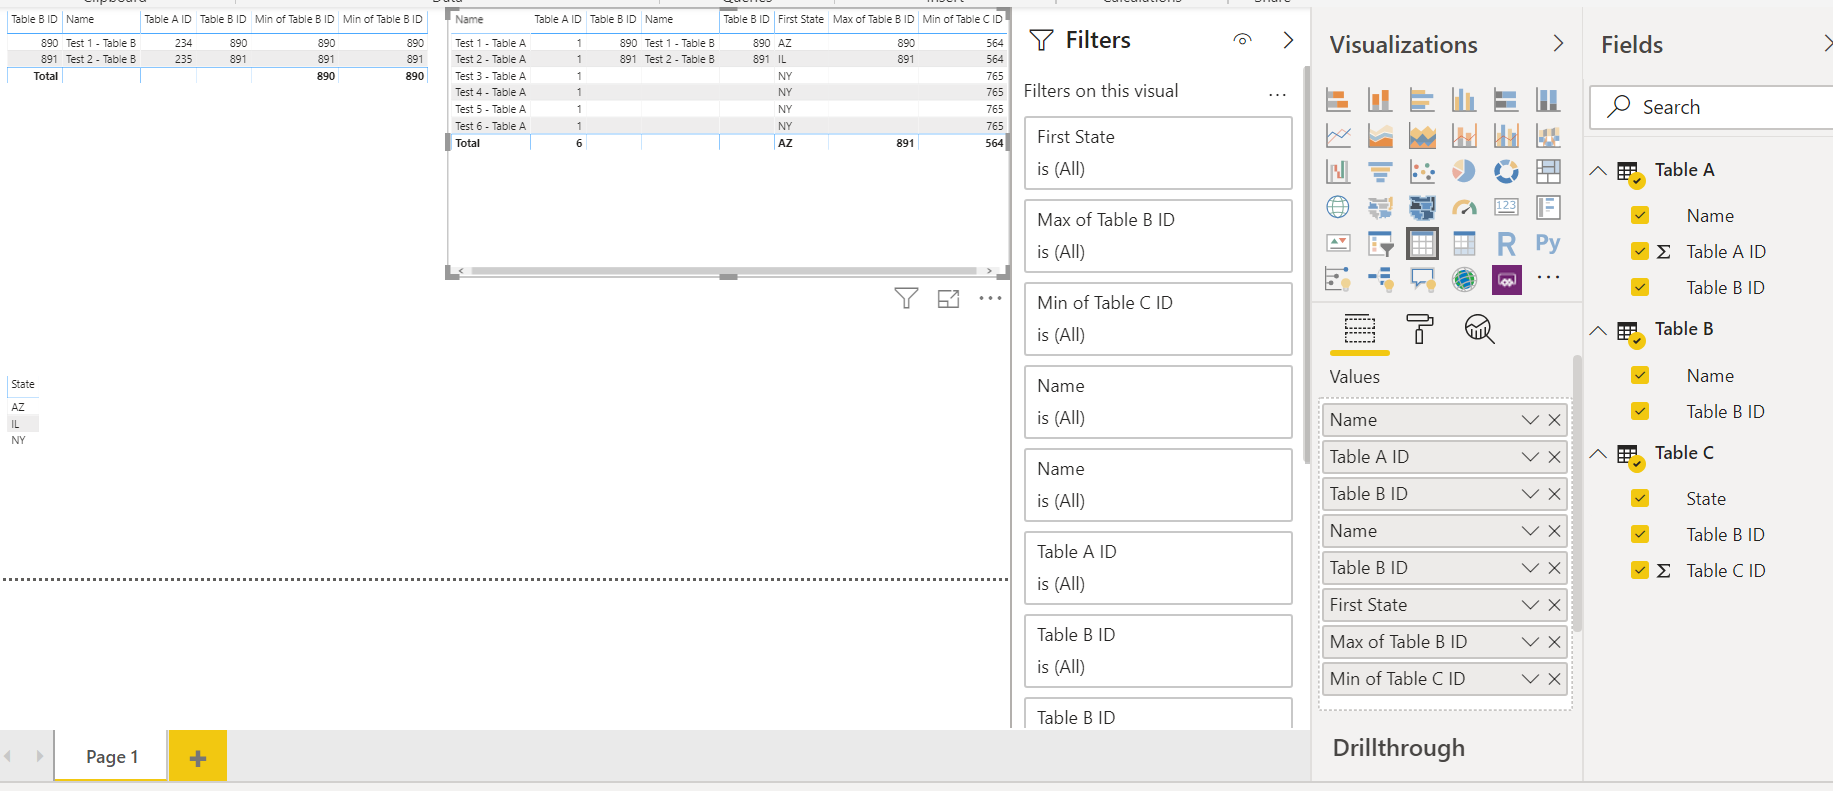Choose the gauge visualization

click(1464, 207)
